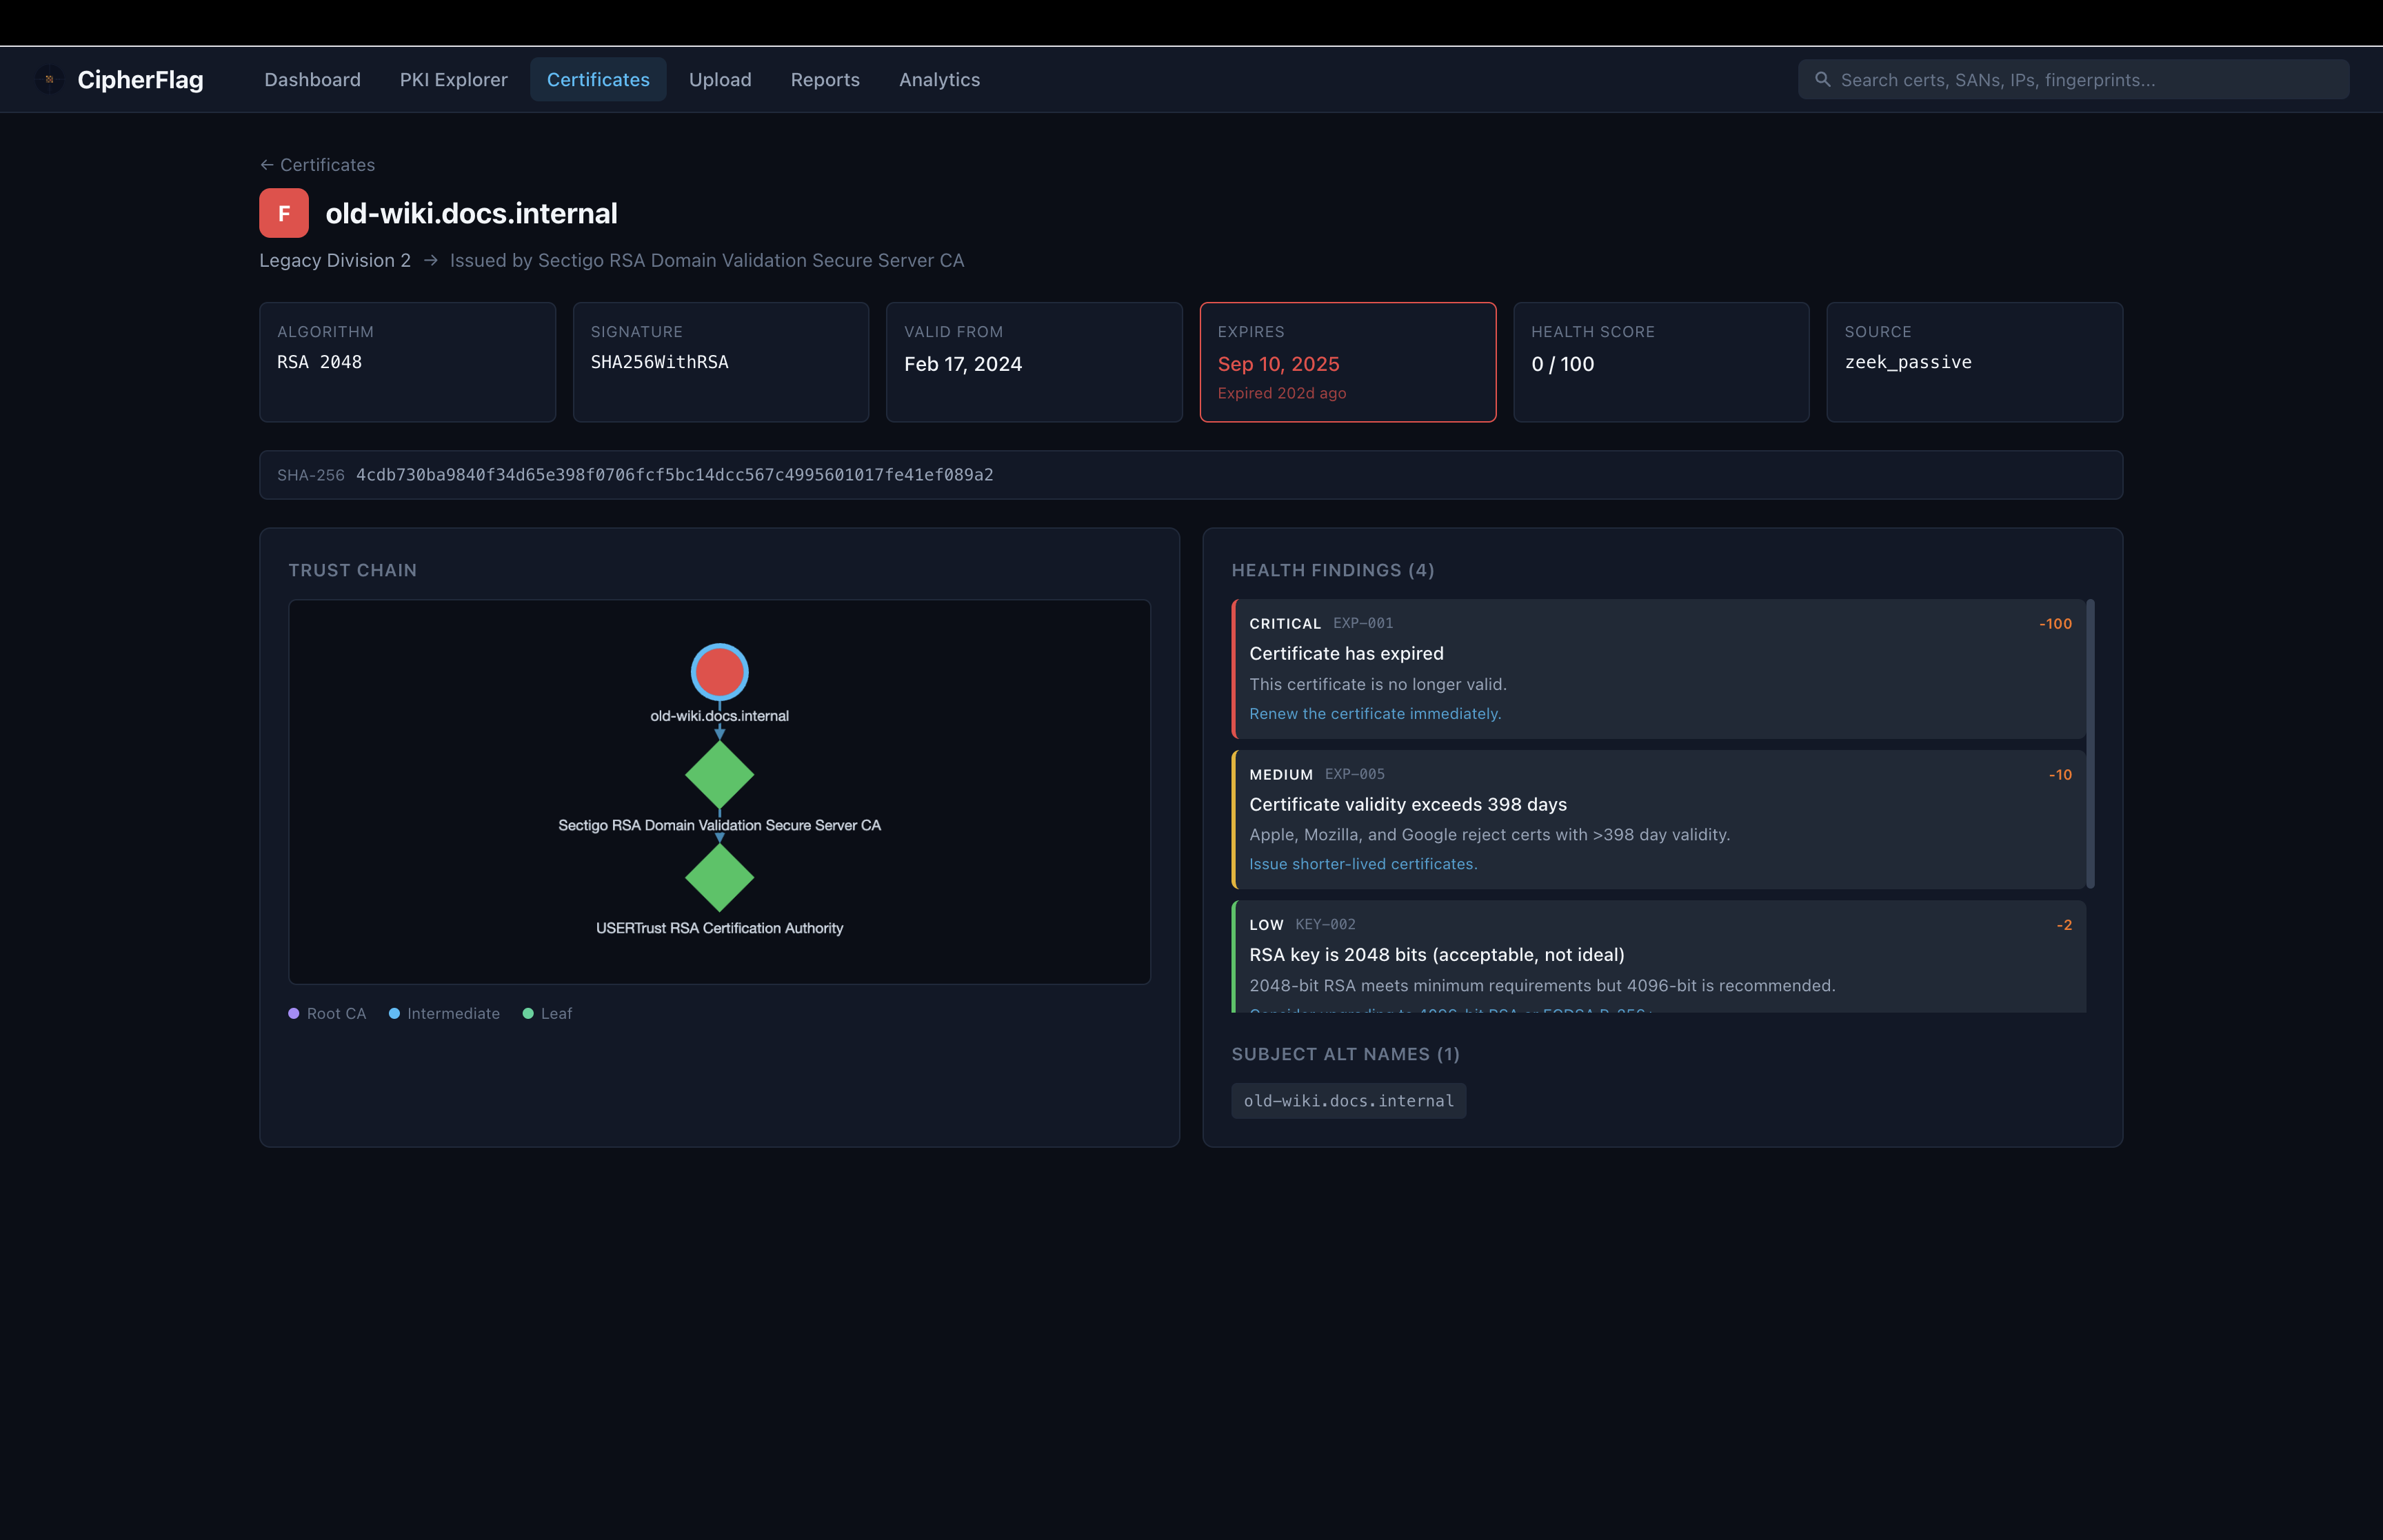The height and width of the screenshot is (1540, 2383).
Task: Click the LOW severity label
Action: click(1266, 925)
